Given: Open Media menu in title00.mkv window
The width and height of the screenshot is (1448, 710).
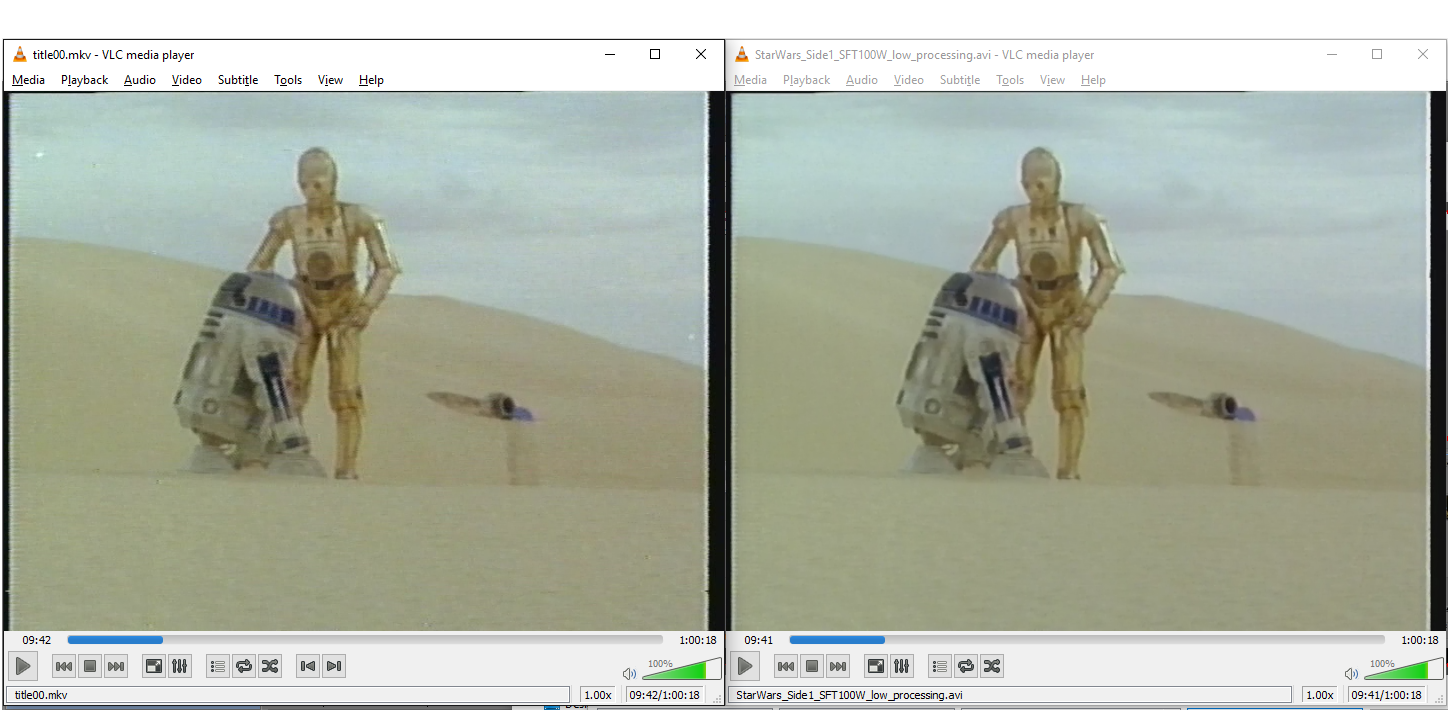Looking at the screenshot, I should 28,80.
